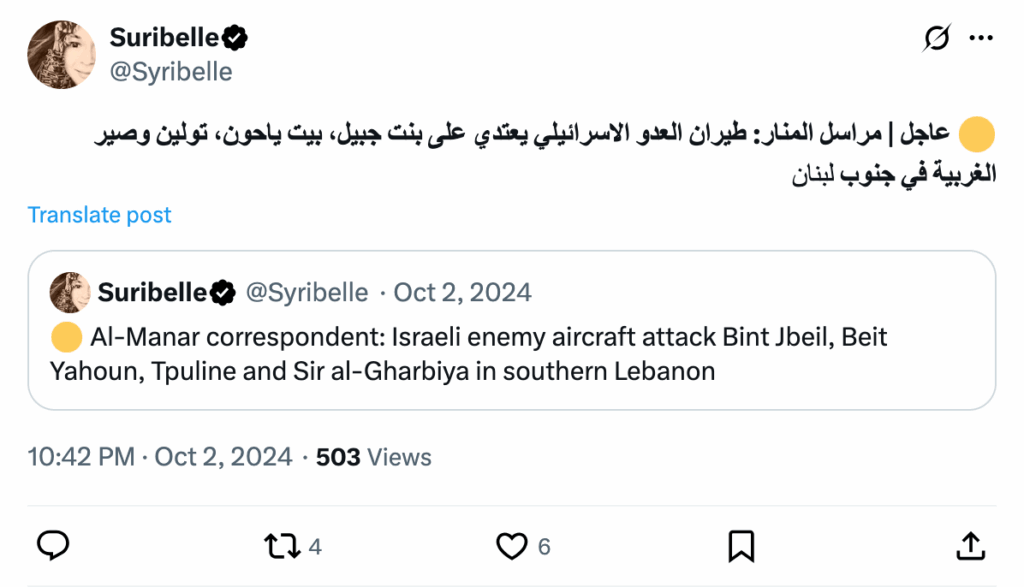Repost this tweet using the retweet icon

[x=279, y=545]
